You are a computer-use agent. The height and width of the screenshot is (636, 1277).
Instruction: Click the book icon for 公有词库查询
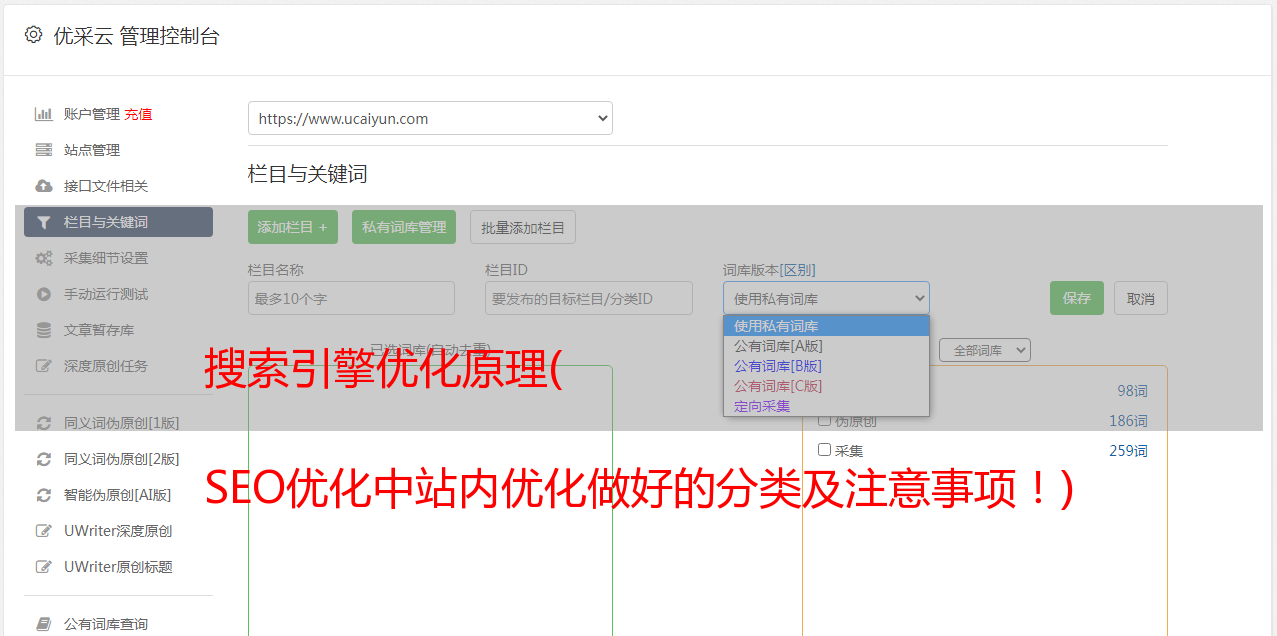(x=44, y=624)
